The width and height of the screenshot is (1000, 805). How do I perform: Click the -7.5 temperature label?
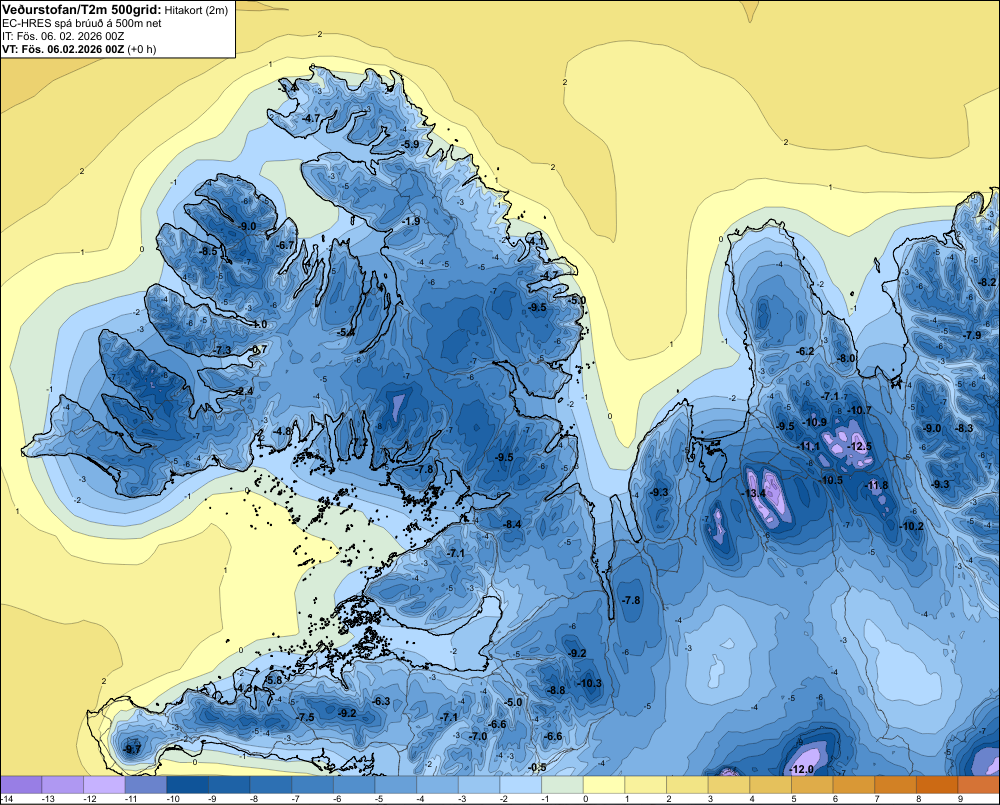(x=305, y=717)
